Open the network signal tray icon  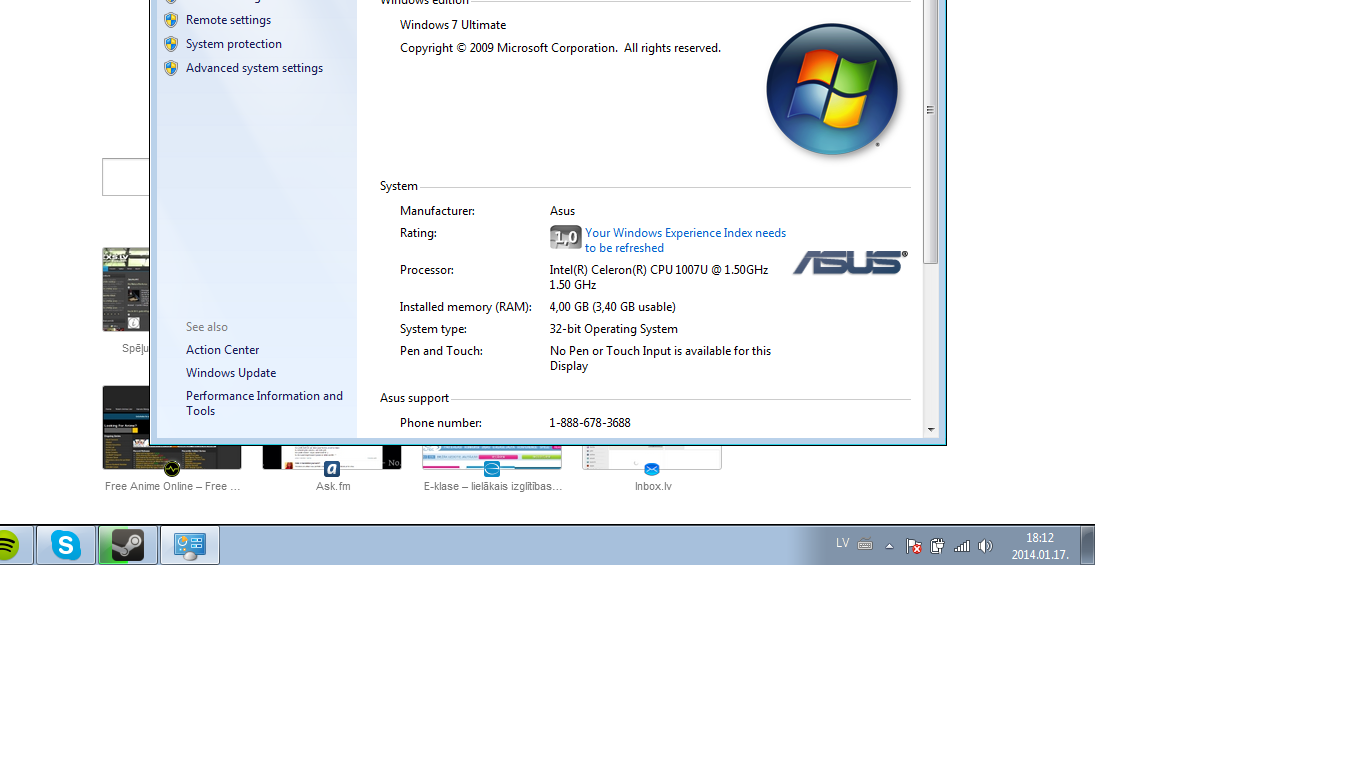[962, 546]
